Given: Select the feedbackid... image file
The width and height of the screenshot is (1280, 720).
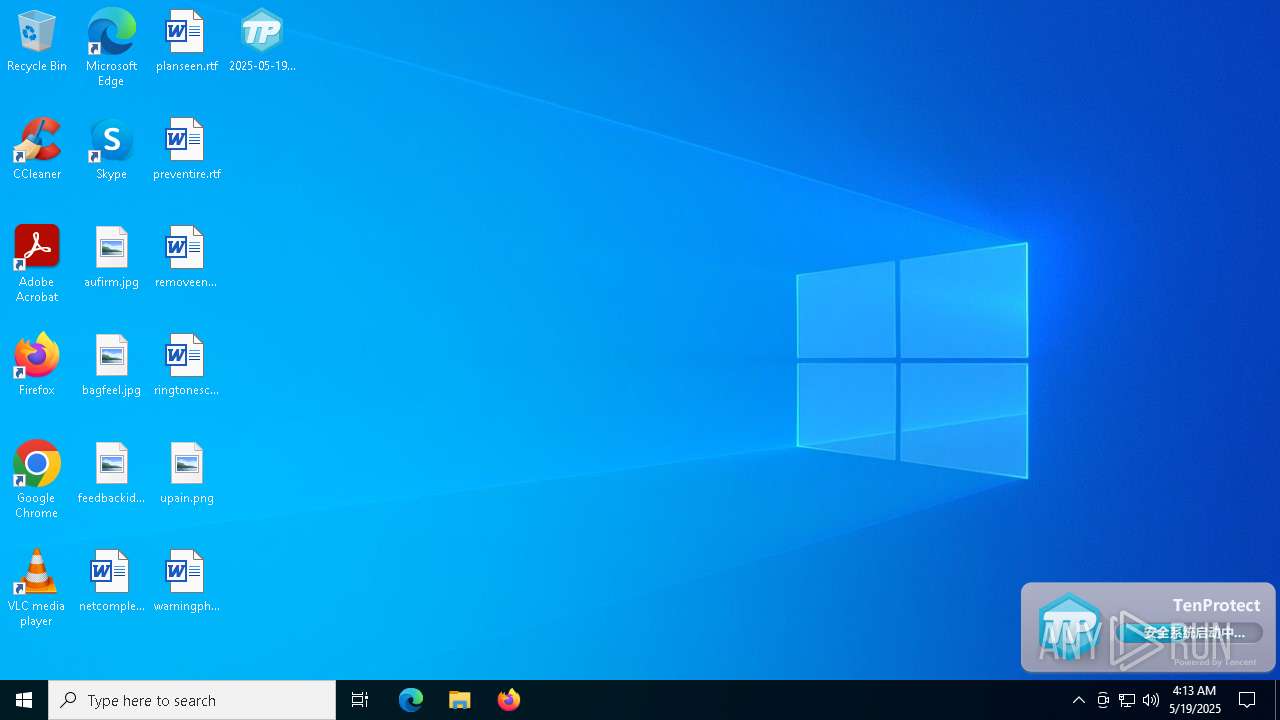Looking at the screenshot, I should (x=111, y=473).
